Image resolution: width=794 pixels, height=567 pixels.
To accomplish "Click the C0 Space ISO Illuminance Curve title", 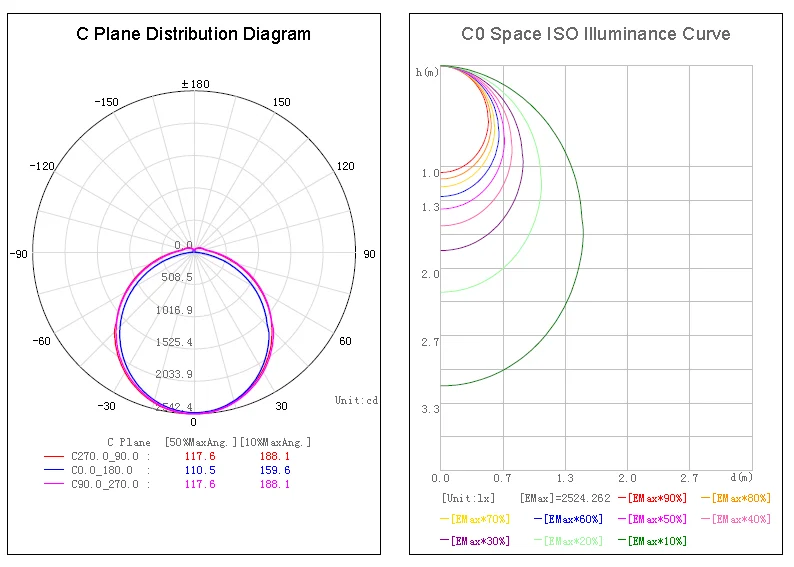I will pyautogui.click(x=595, y=34).
